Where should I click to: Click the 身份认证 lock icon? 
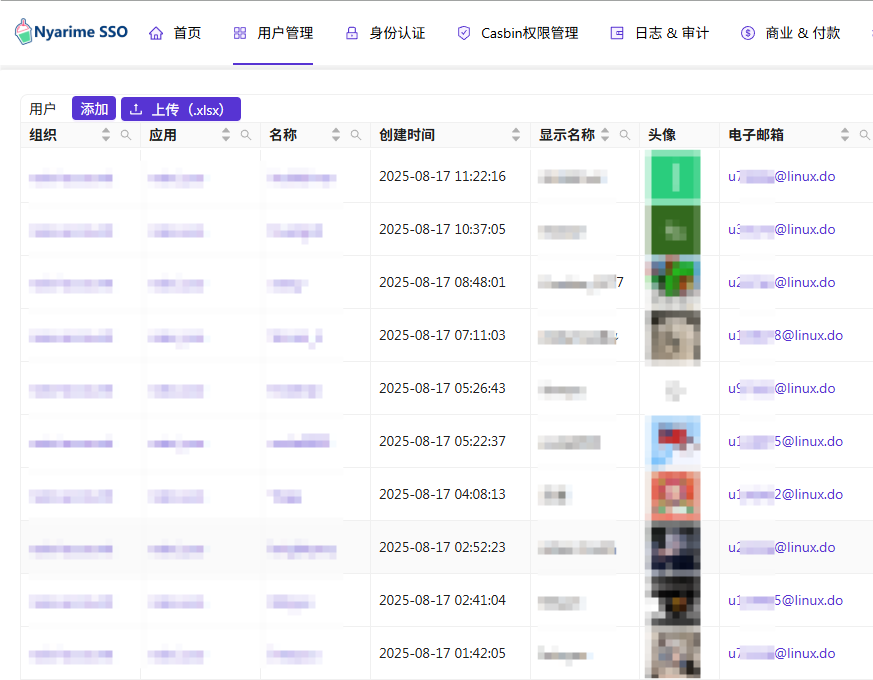coord(352,33)
